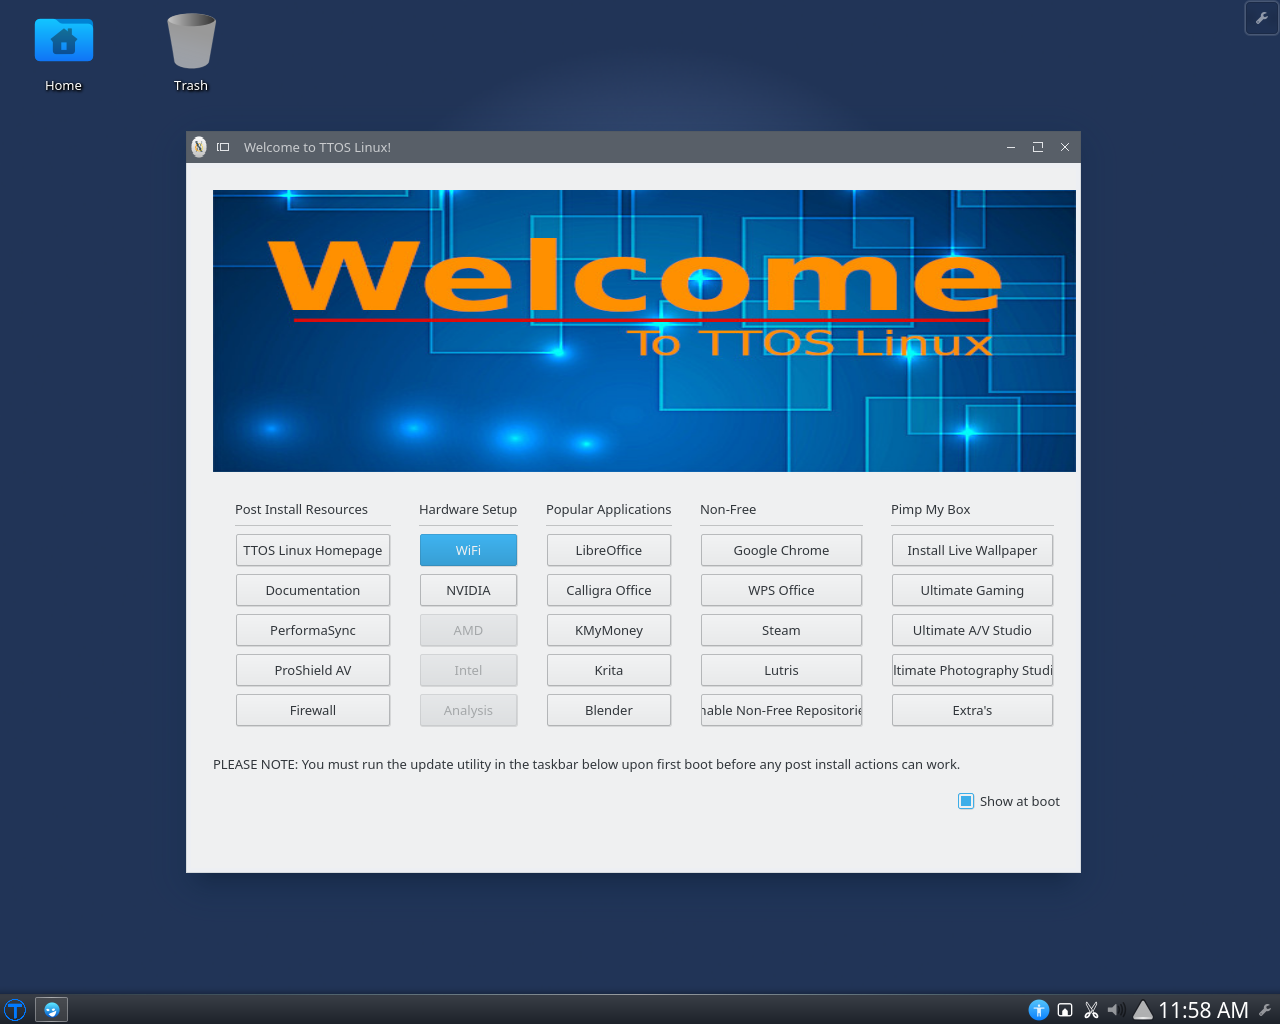Viewport: 1280px width, 1024px height.
Task: Click Install Live Wallpaper
Action: coord(972,550)
